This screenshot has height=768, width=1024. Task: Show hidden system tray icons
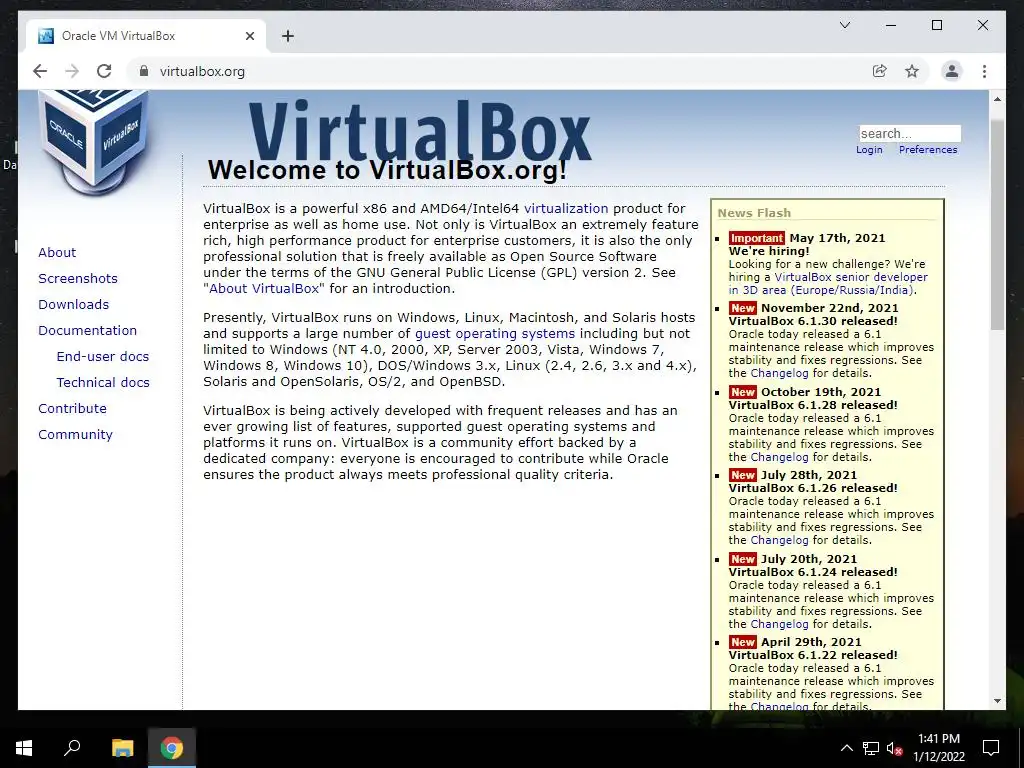coord(846,748)
